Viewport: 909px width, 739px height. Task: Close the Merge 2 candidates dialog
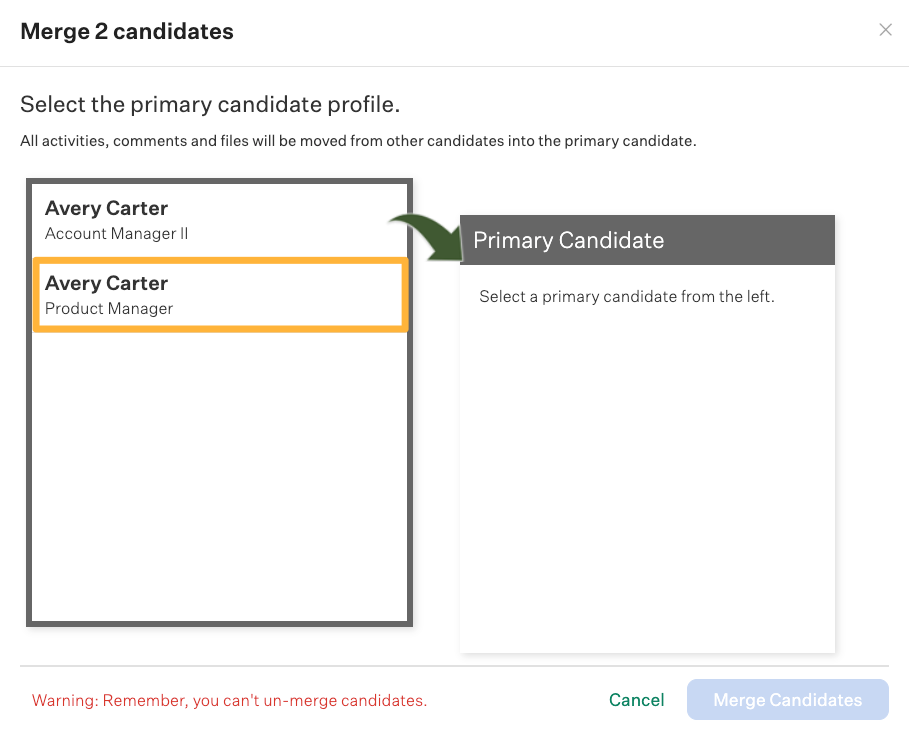[x=885, y=30]
